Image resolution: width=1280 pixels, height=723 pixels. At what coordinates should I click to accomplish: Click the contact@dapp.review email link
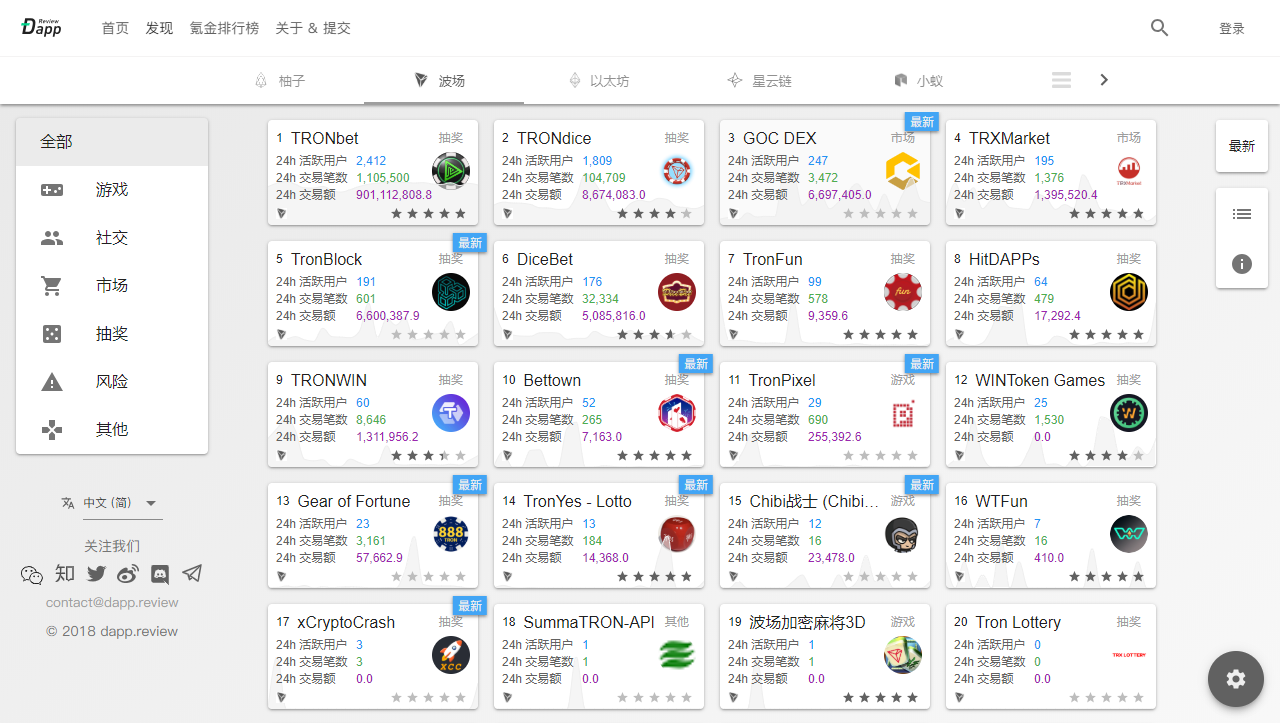(x=112, y=603)
